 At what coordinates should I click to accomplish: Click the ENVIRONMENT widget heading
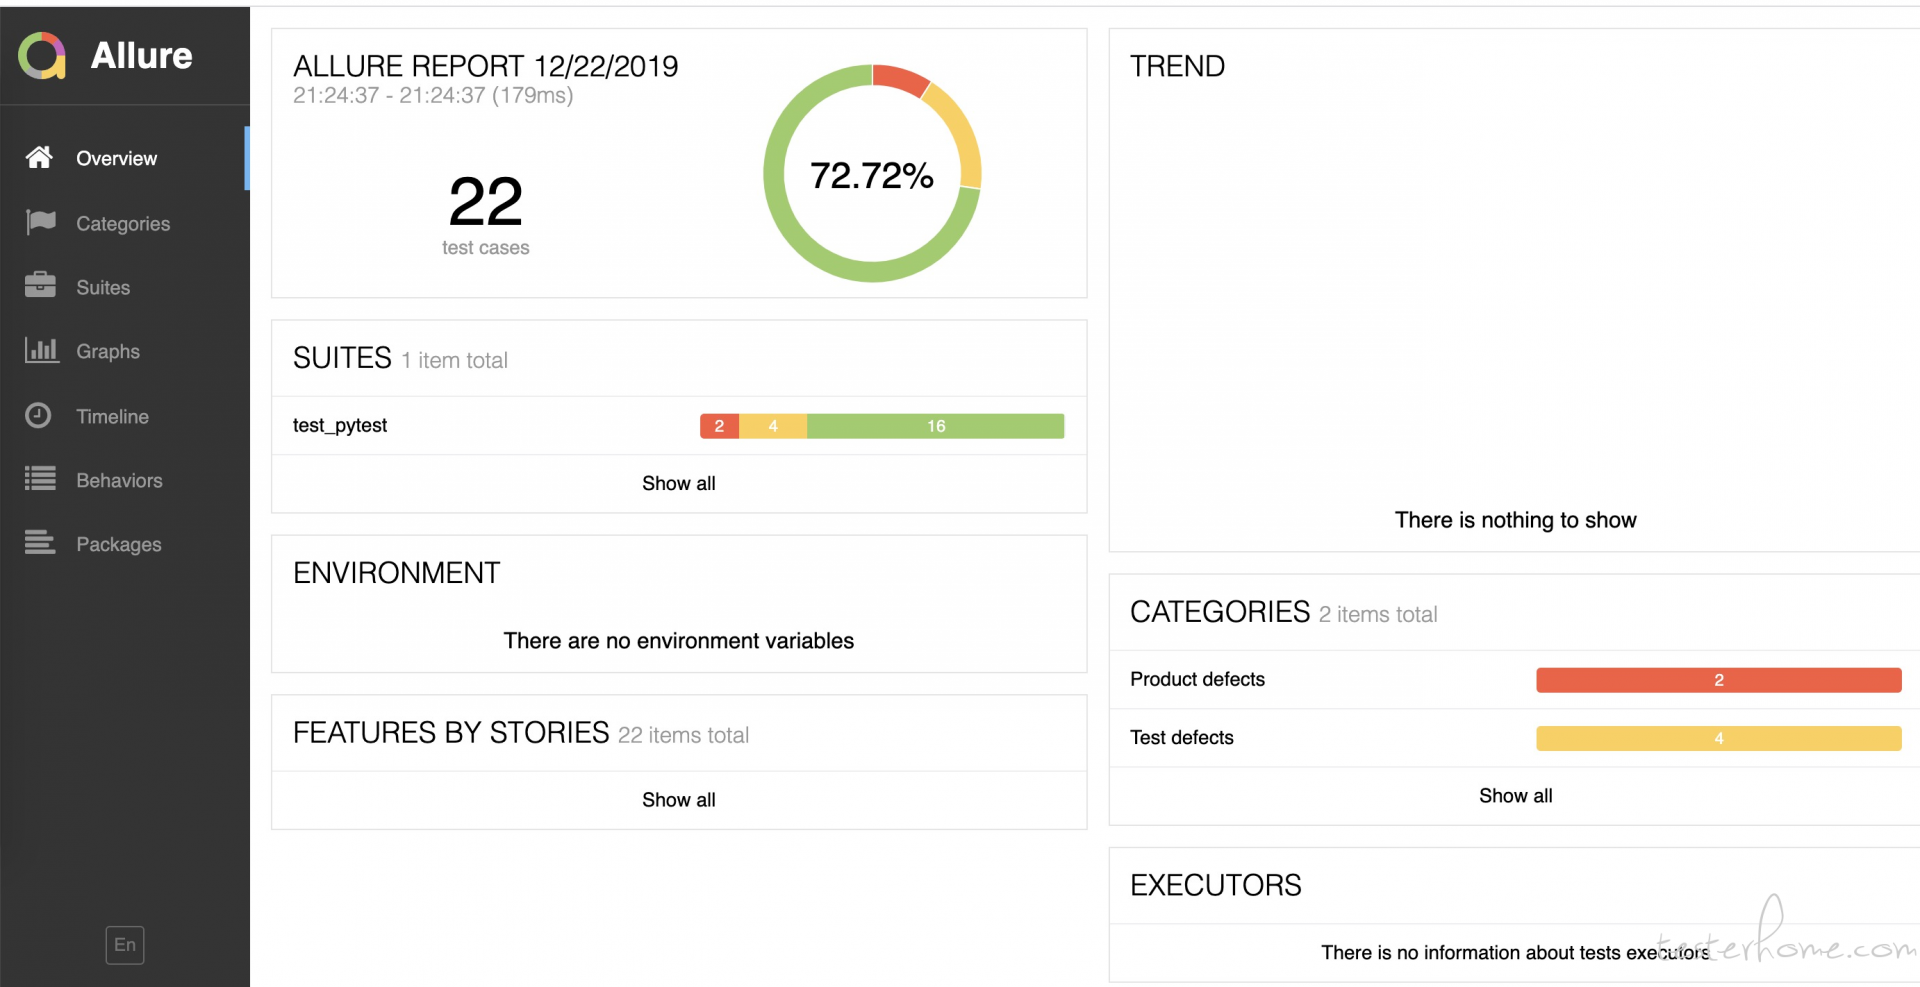pyautogui.click(x=397, y=573)
